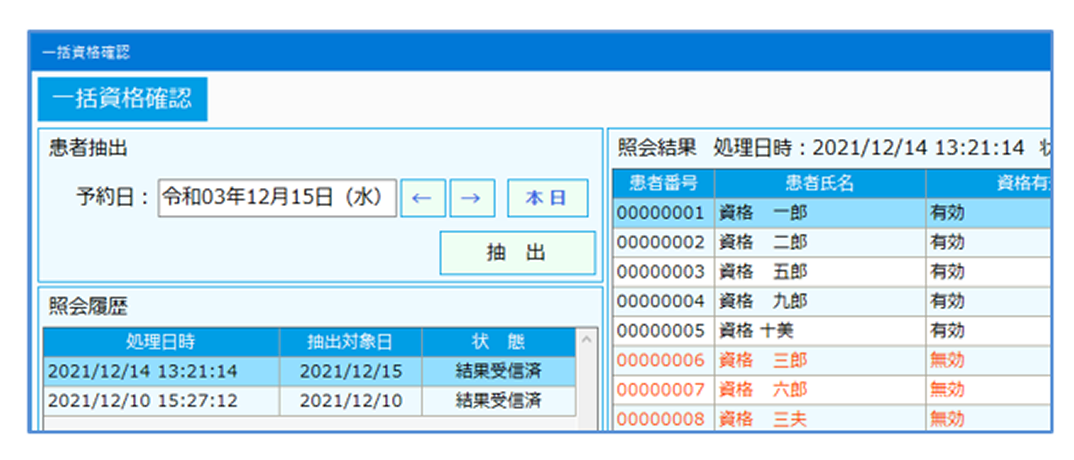Click the 2021/12/15 extraction date cell

tap(351, 372)
